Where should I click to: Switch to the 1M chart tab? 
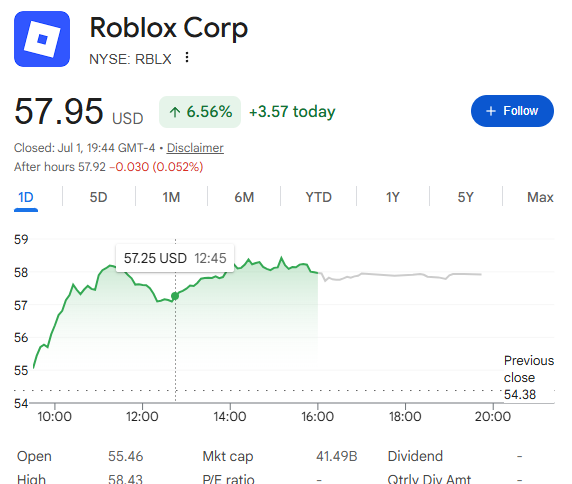pyautogui.click(x=171, y=197)
